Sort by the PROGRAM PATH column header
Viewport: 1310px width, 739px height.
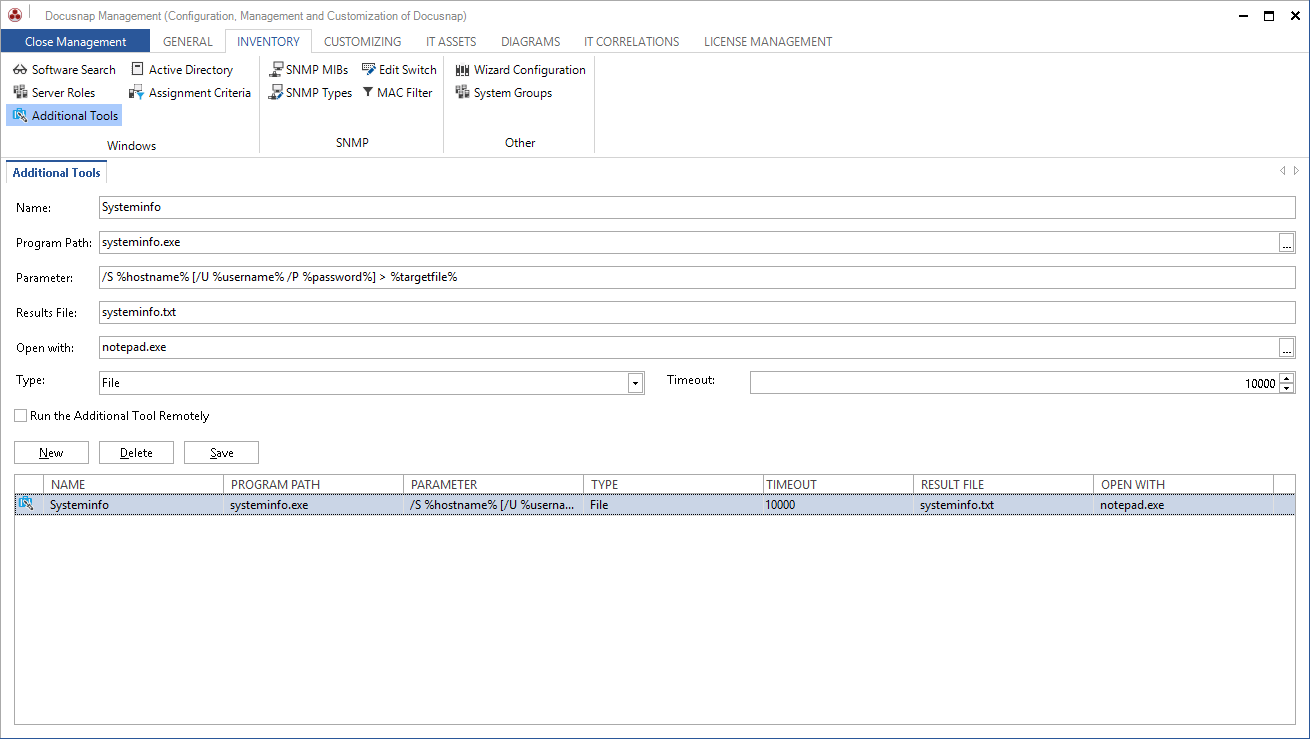[x=313, y=485]
